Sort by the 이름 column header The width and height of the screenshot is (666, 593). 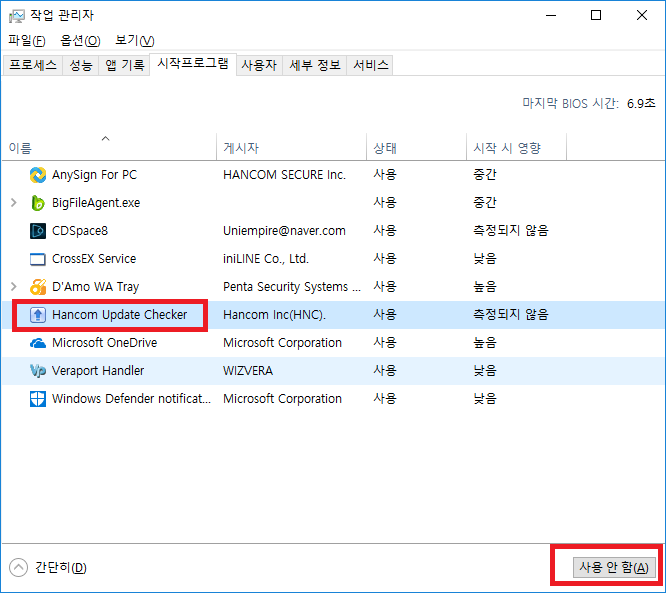tap(109, 147)
